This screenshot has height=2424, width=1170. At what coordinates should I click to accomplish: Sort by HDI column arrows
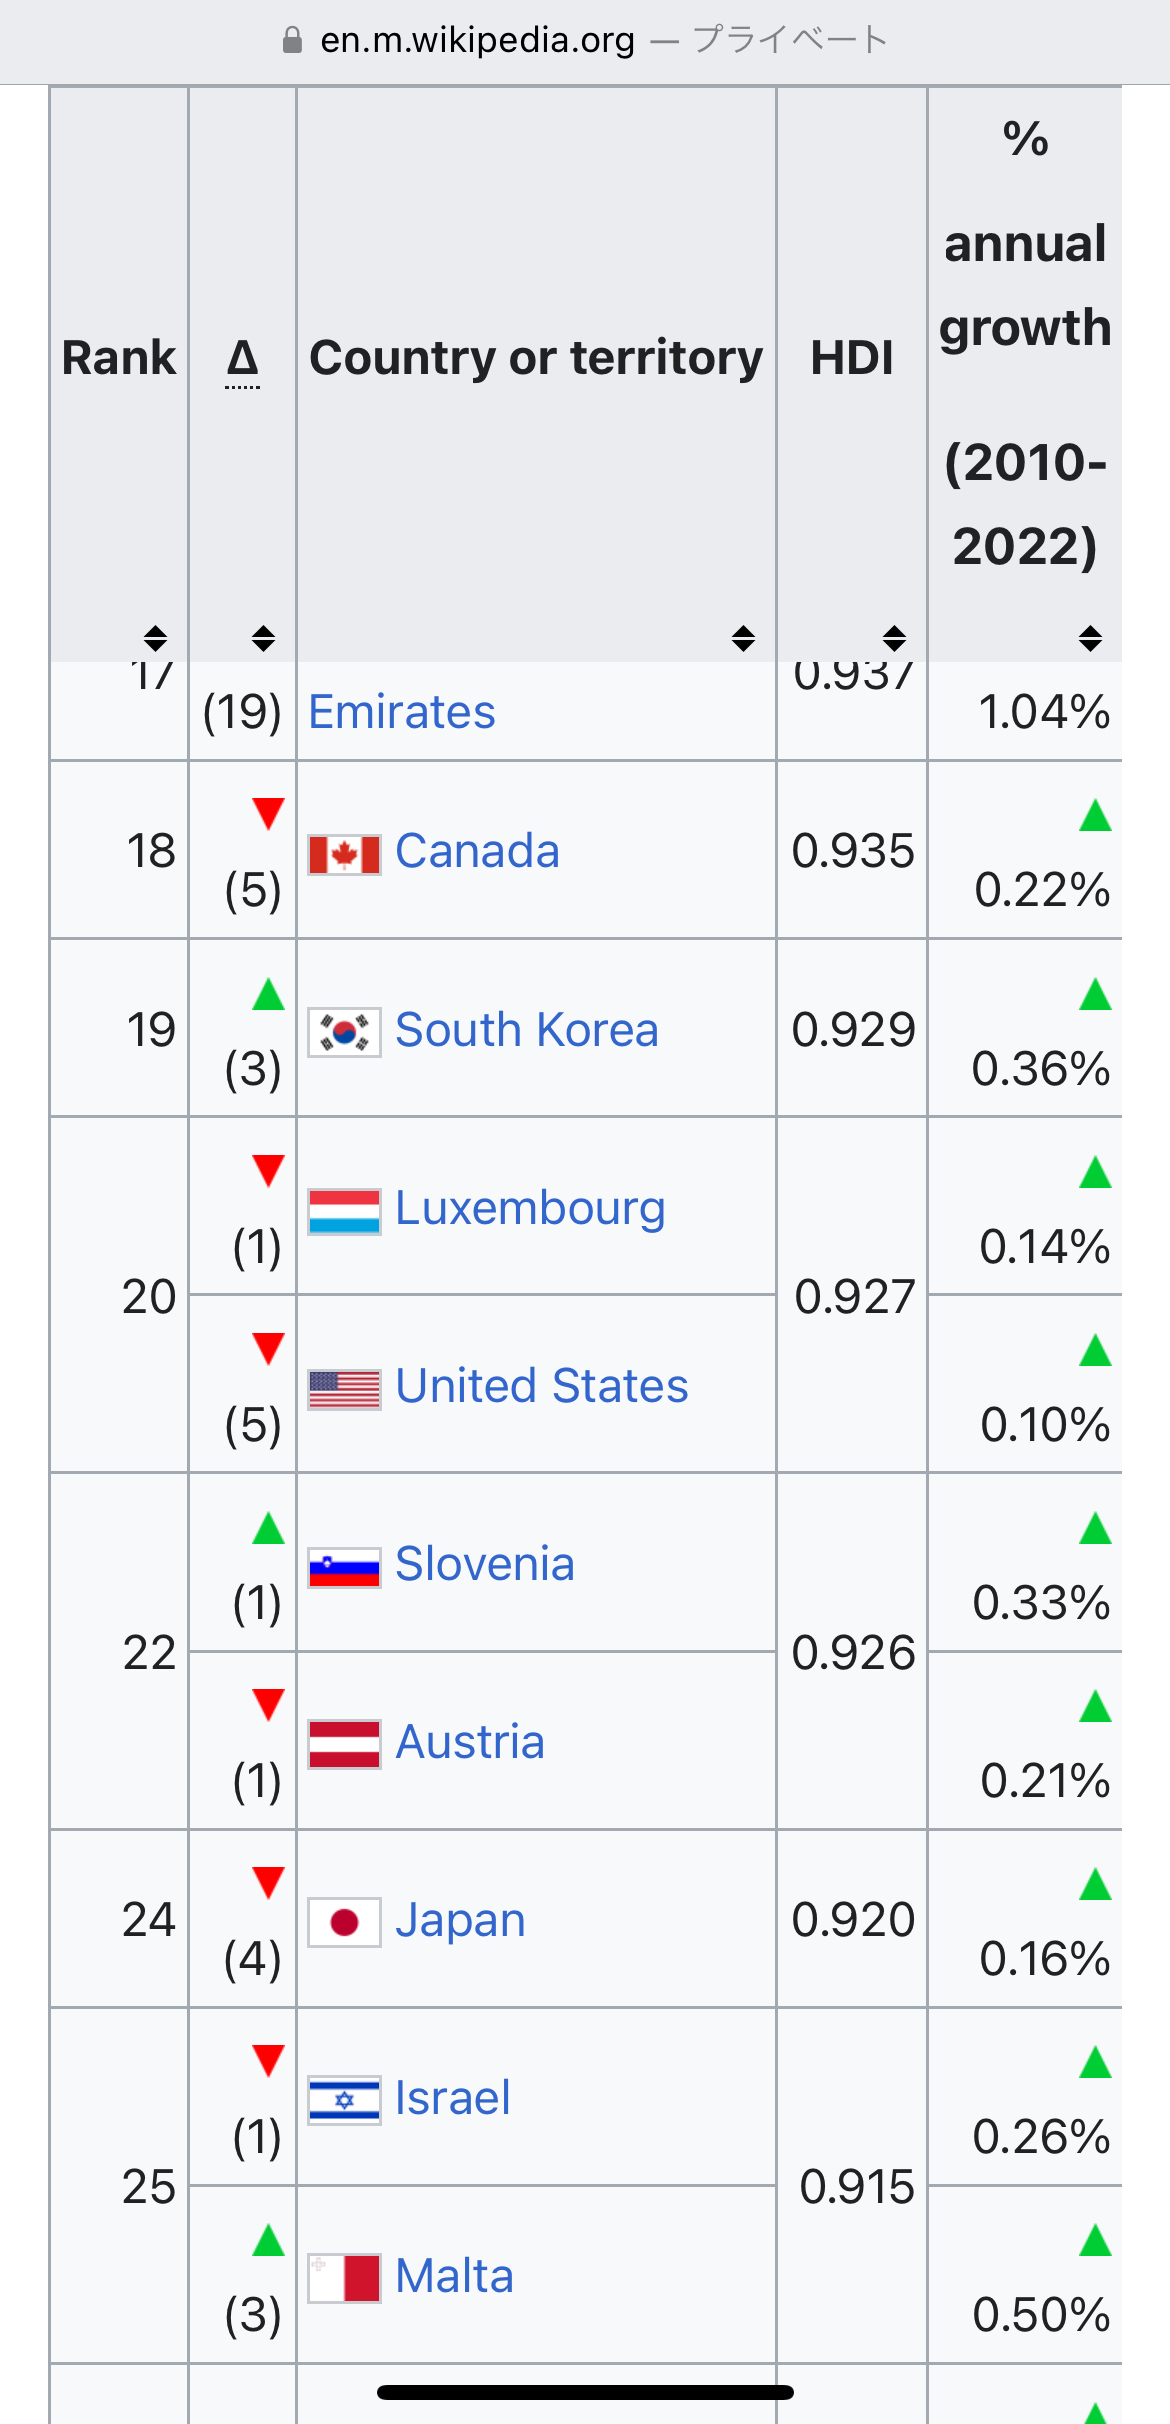pos(894,638)
